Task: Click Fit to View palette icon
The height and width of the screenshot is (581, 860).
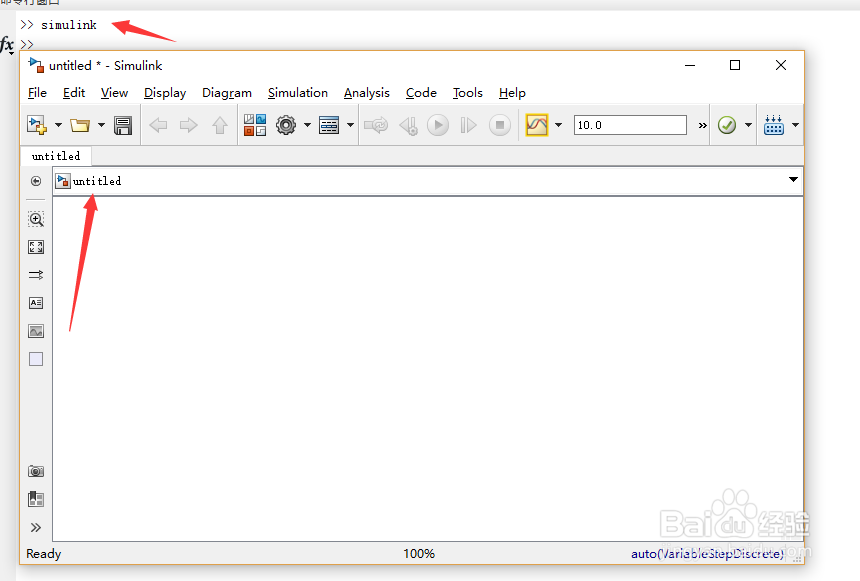Action: click(x=36, y=247)
